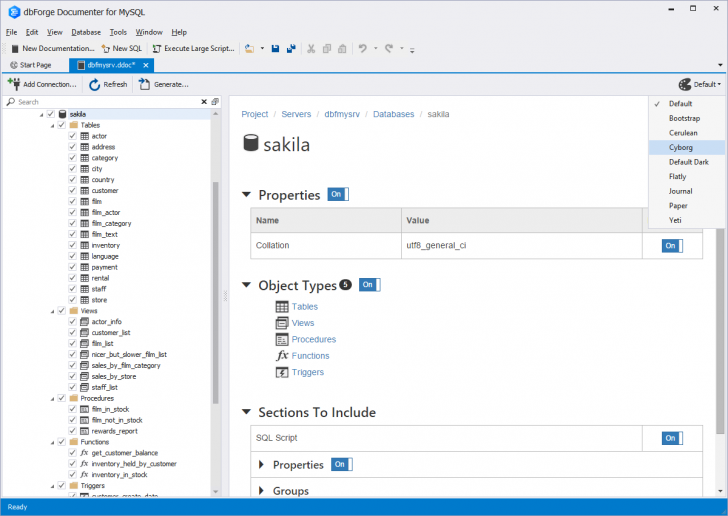Collapse the Properties section heading triangle

point(247,195)
